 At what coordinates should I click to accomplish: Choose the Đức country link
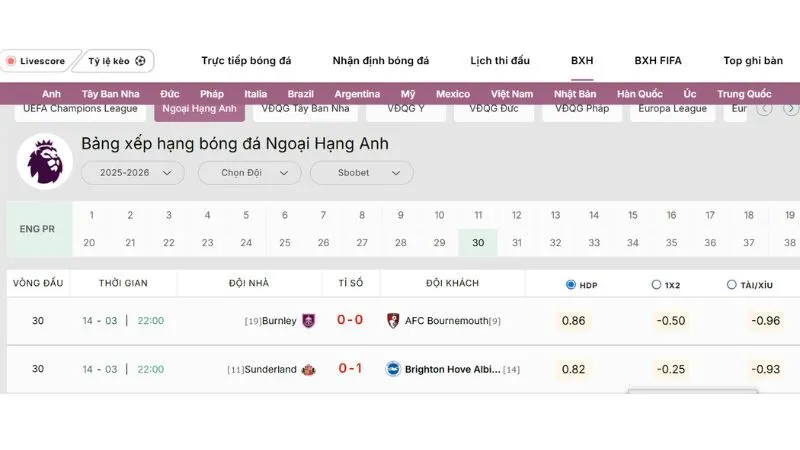click(170, 94)
